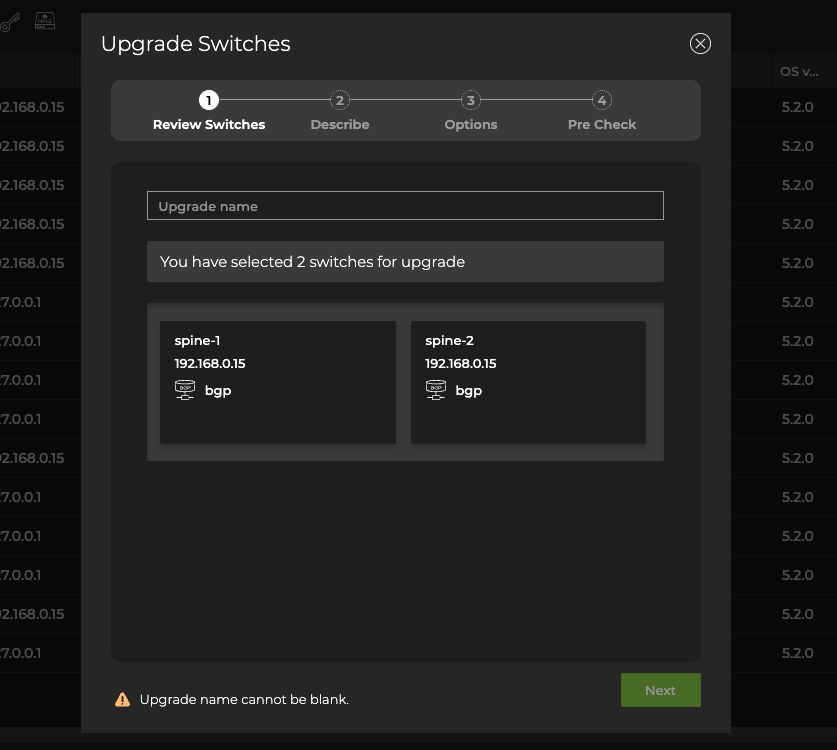Screen dimensions: 837x750
Task: Select the key icon in the top toolbar
Action: click(x=10, y=23)
